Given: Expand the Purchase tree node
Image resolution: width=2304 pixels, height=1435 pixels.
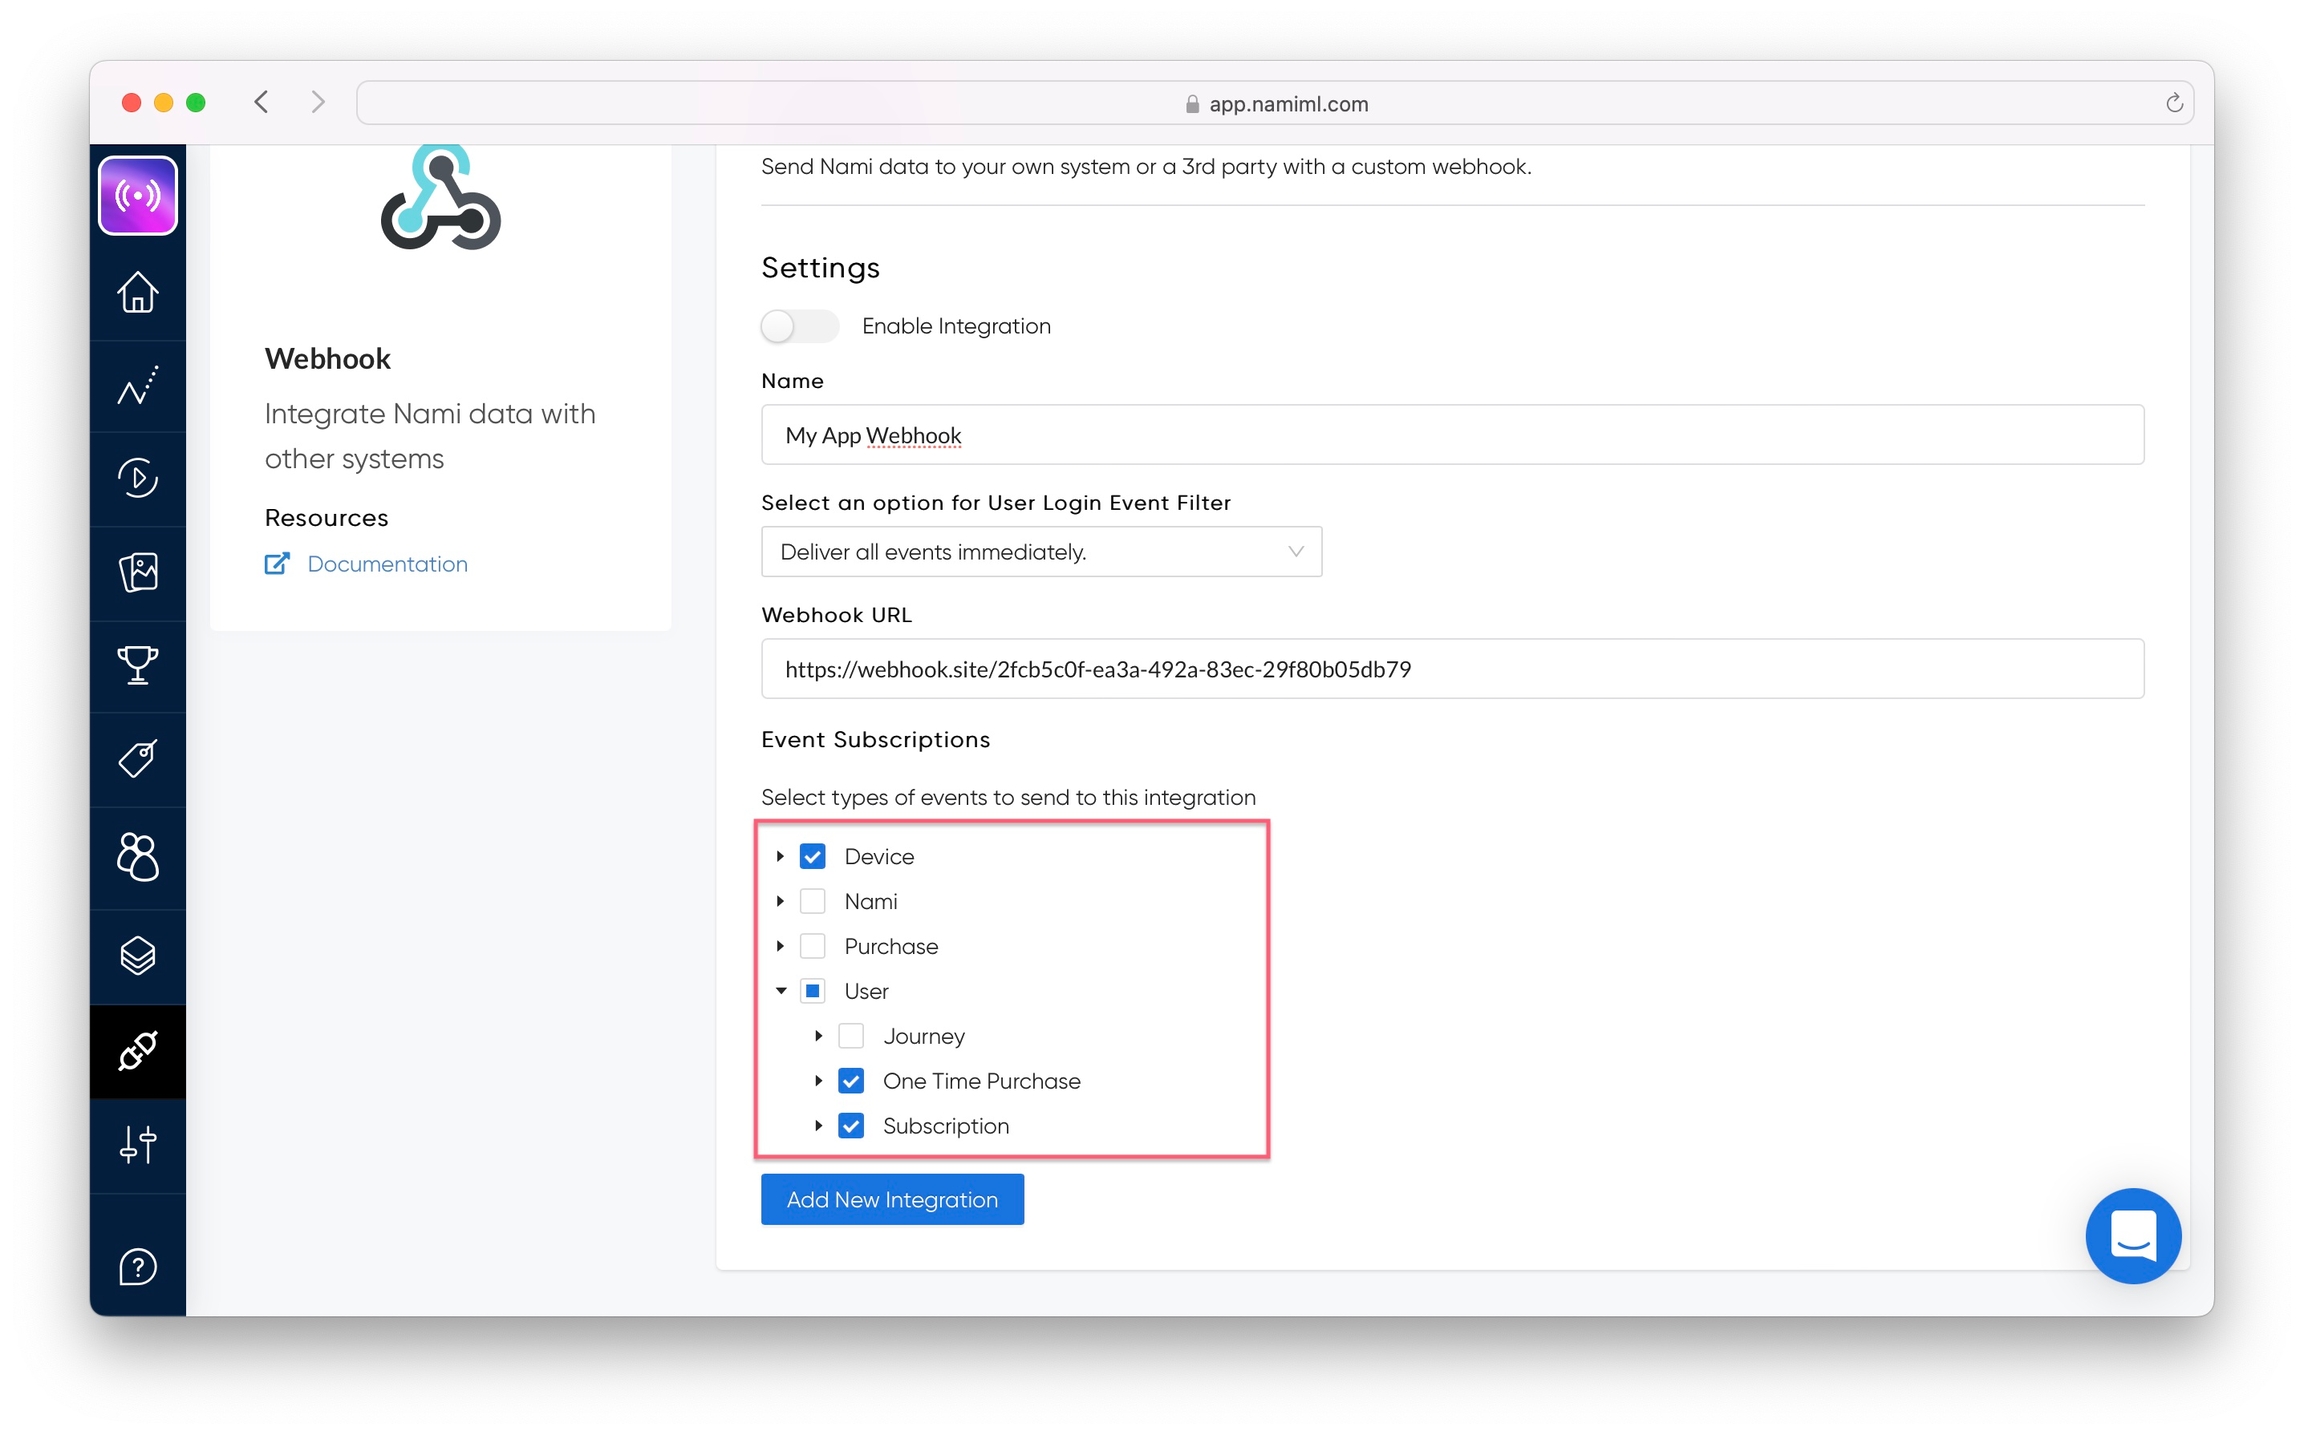Looking at the screenshot, I should [x=780, y=947].
